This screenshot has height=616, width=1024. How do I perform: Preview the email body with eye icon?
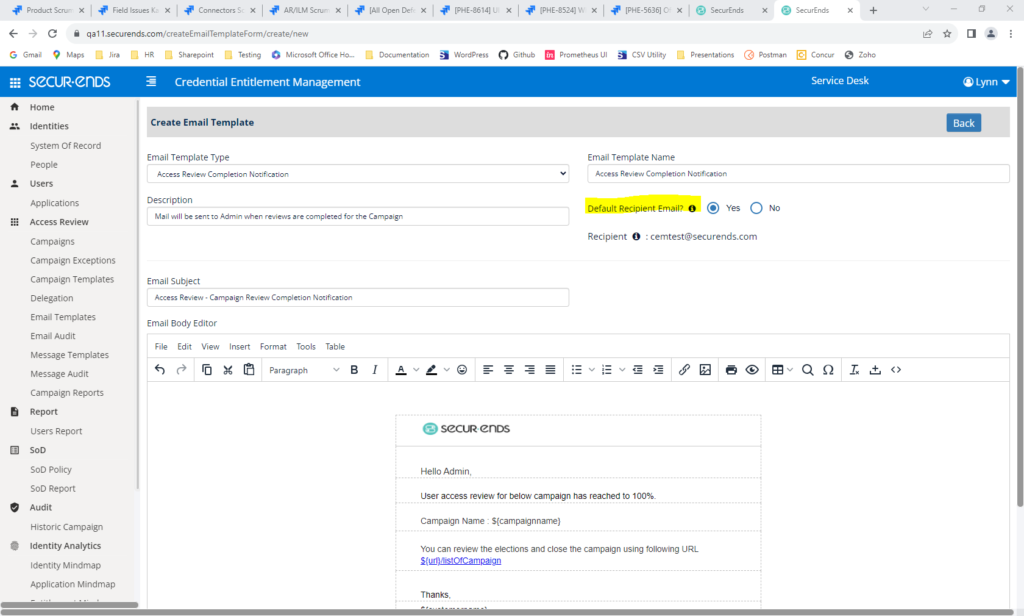coord(752,370)
